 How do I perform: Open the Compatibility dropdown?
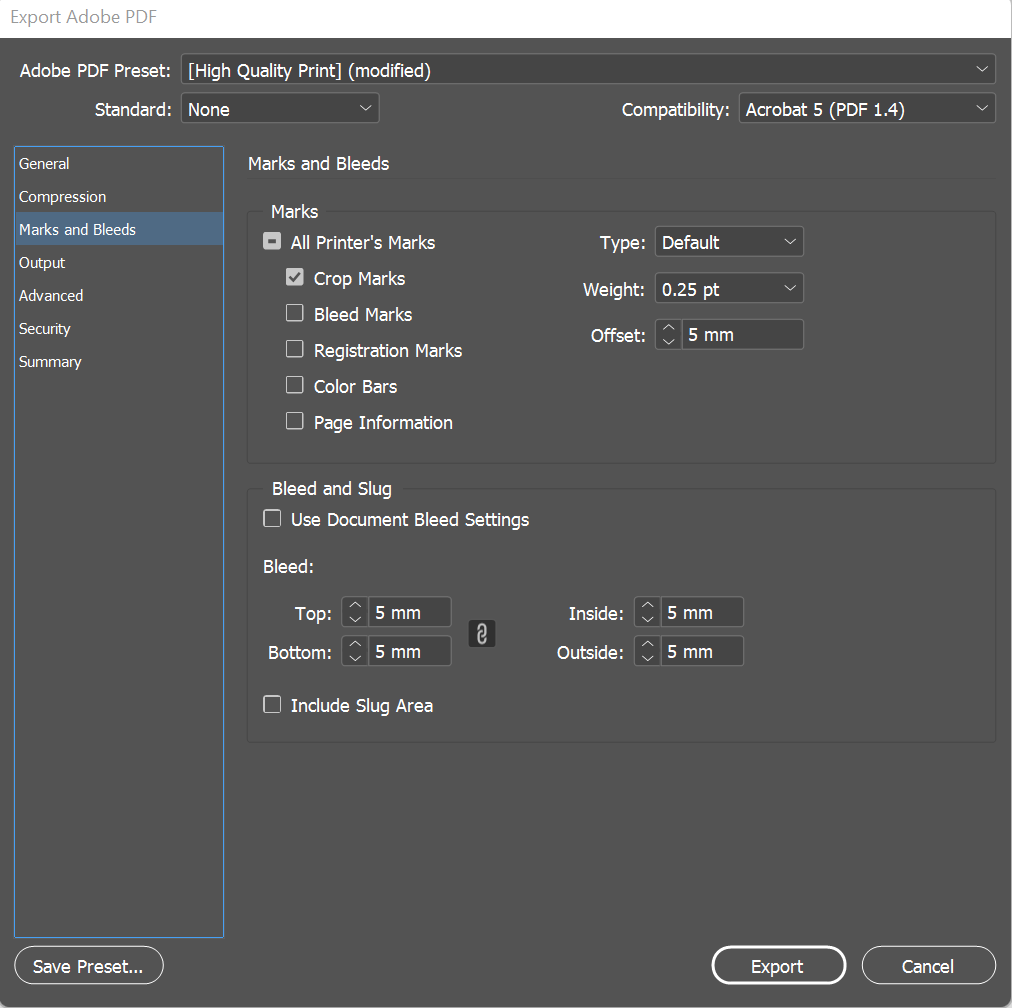867,109
